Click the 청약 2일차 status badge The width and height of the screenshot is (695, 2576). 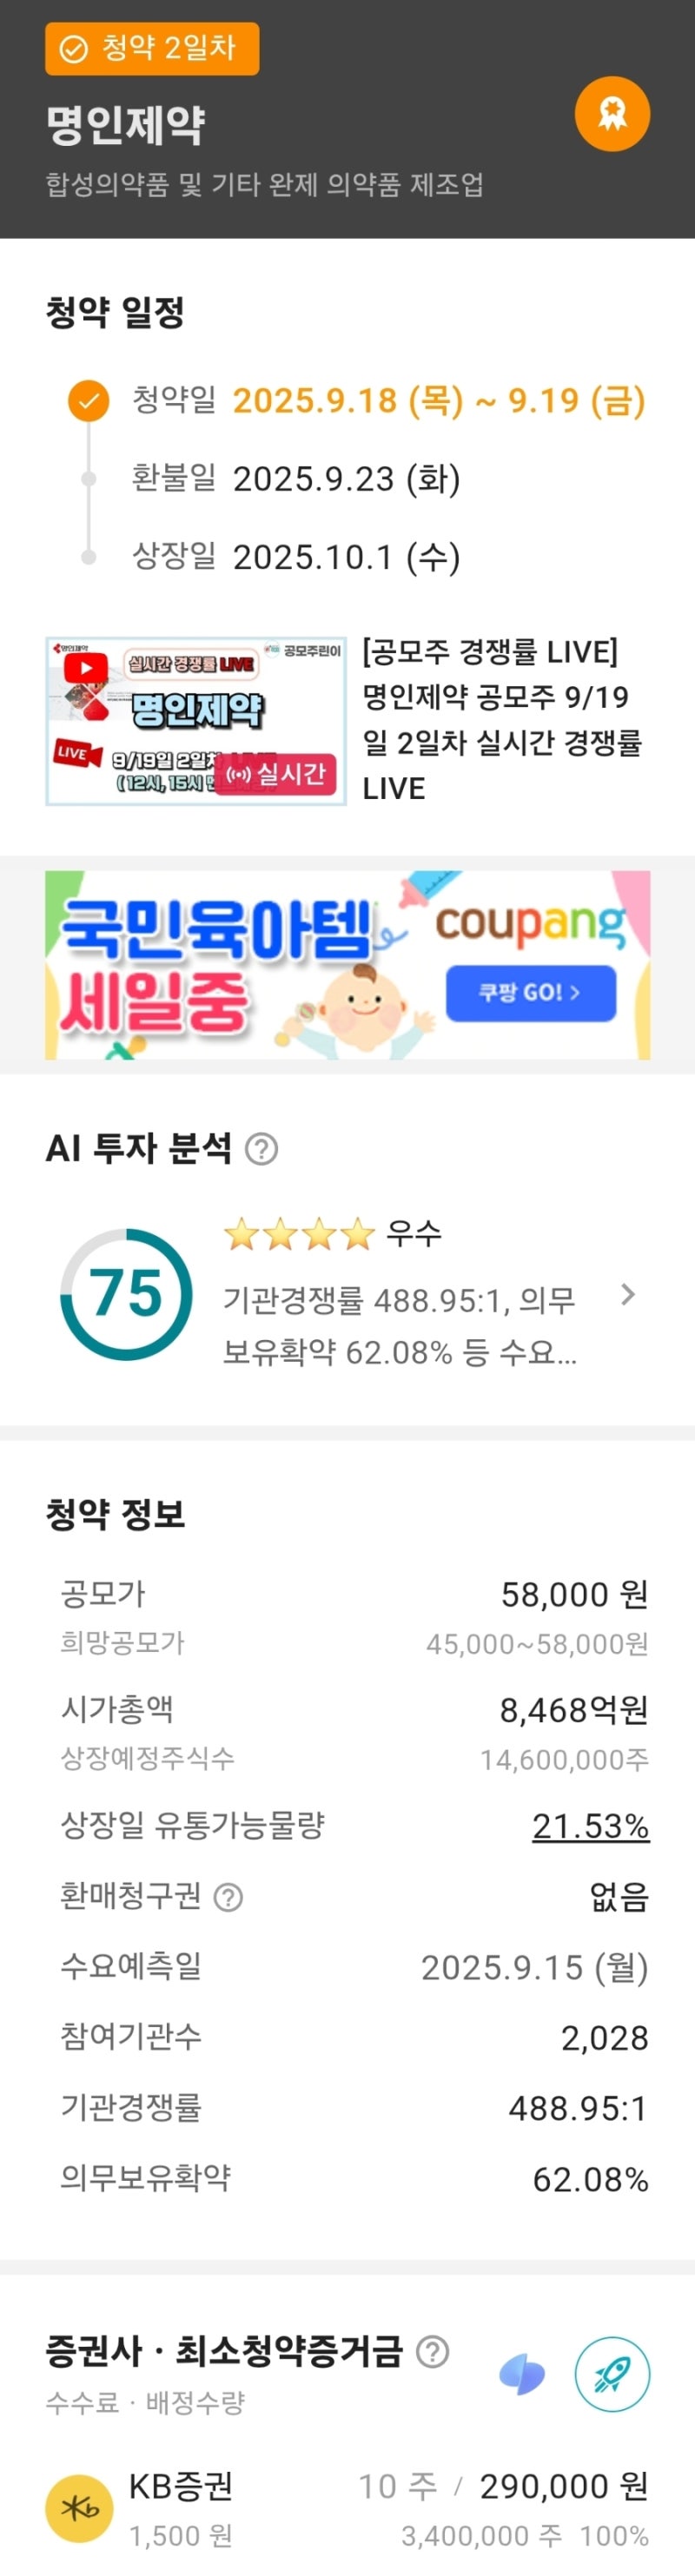[152, 48]
